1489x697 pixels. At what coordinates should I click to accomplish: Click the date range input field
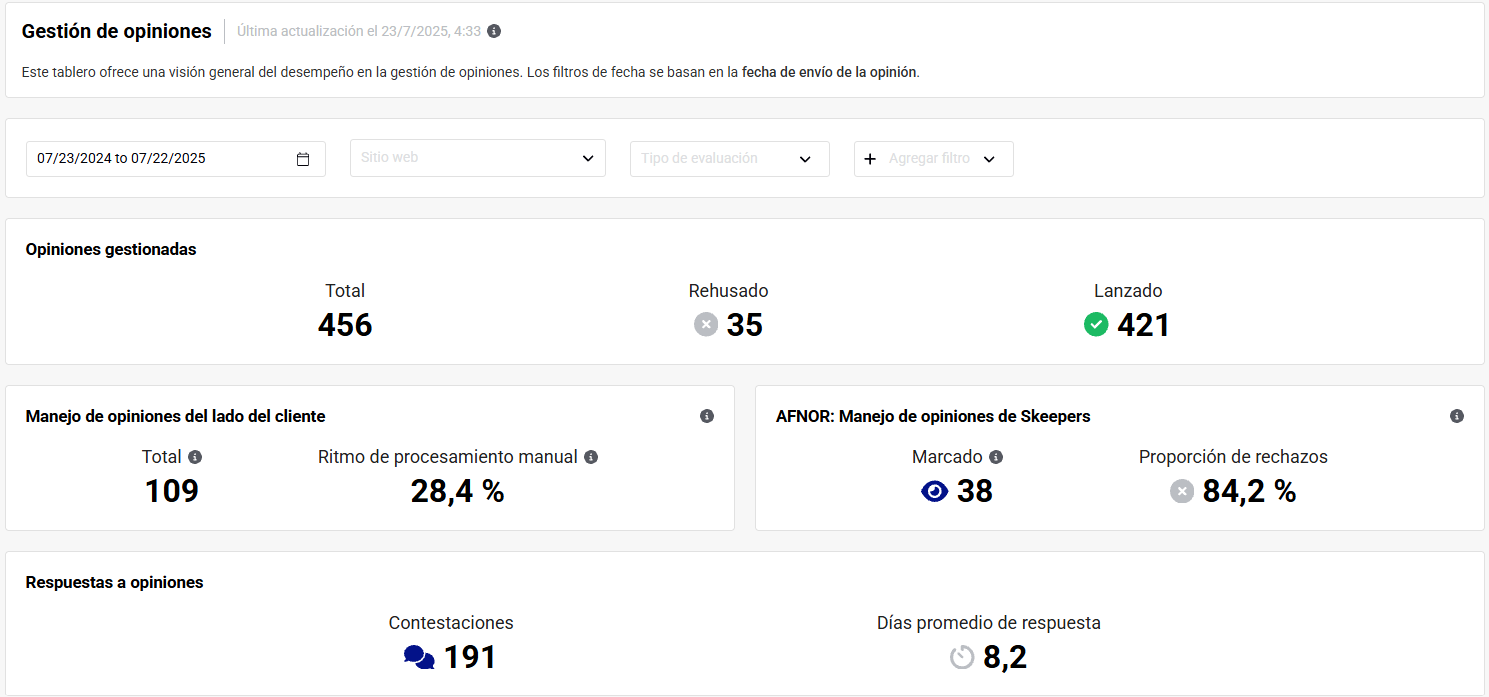[x=160, y=159]
